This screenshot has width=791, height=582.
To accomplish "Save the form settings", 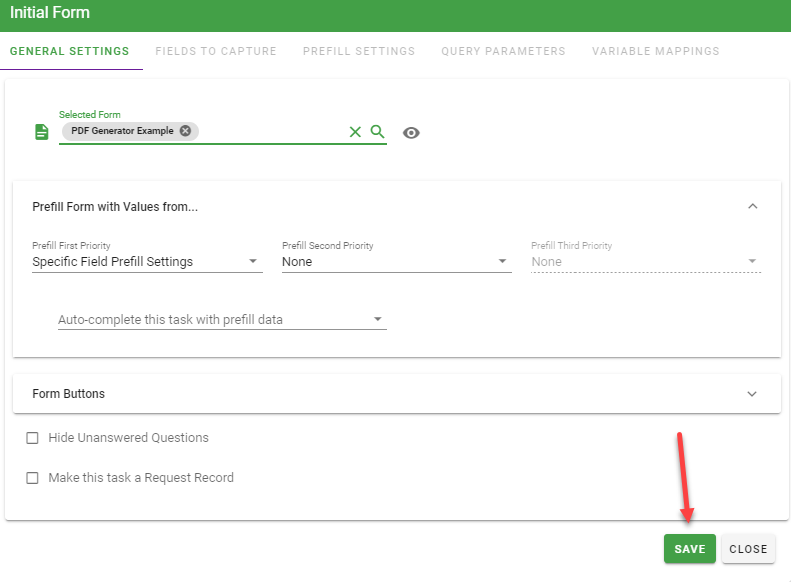I will pos(690,549).
